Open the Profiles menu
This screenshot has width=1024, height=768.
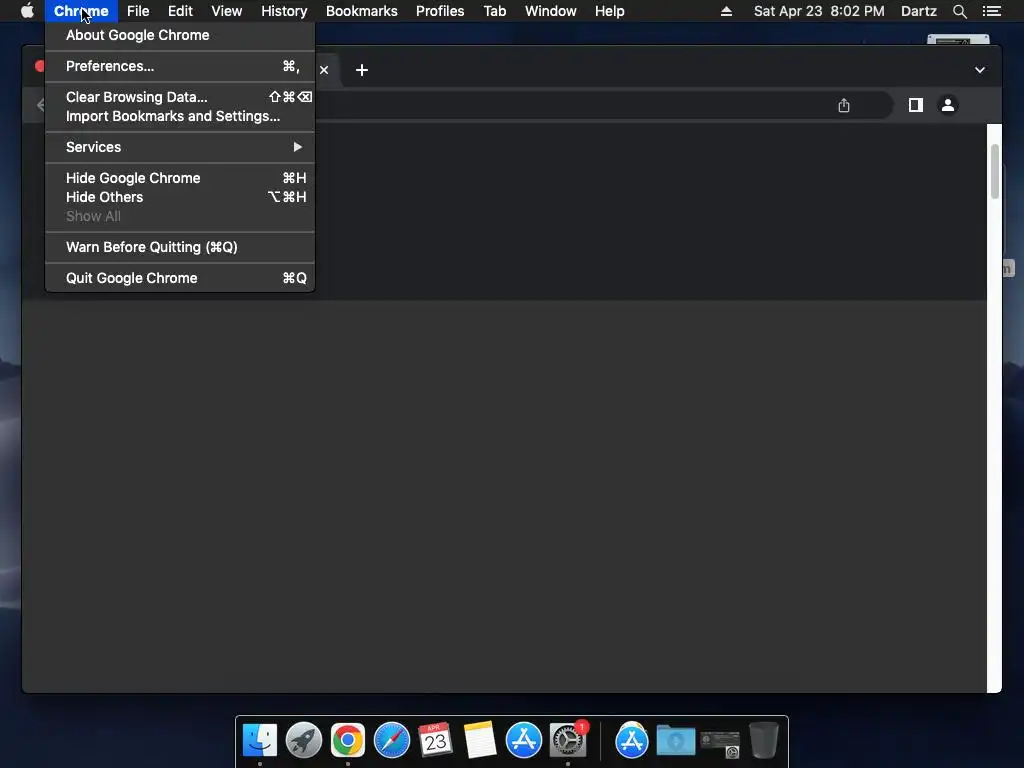pyautogui.click(x=440, y=11)
